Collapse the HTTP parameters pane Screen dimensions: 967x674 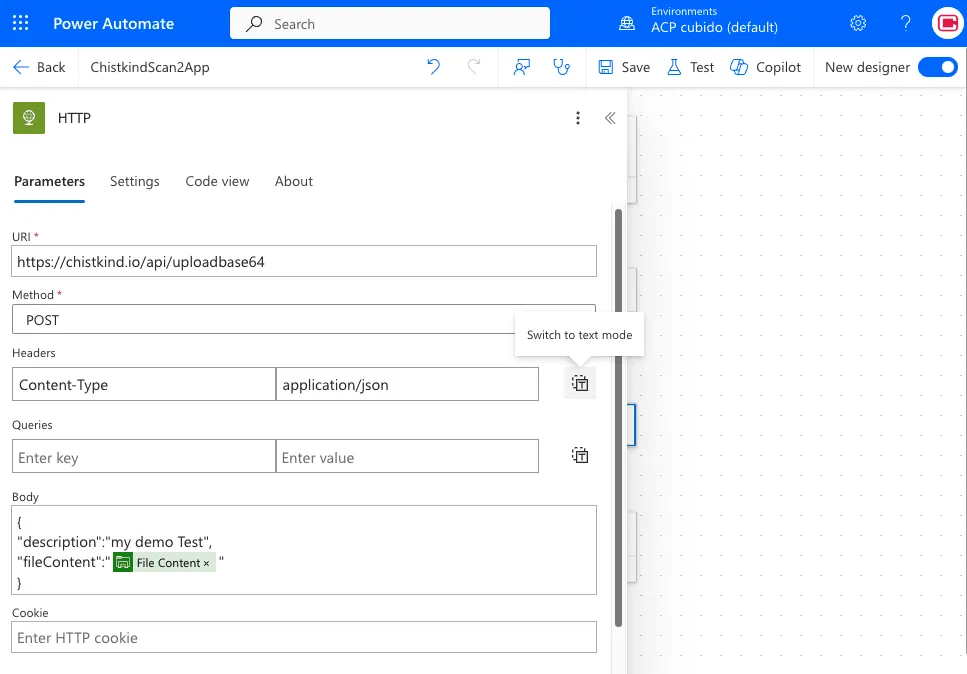coord(610,117)
